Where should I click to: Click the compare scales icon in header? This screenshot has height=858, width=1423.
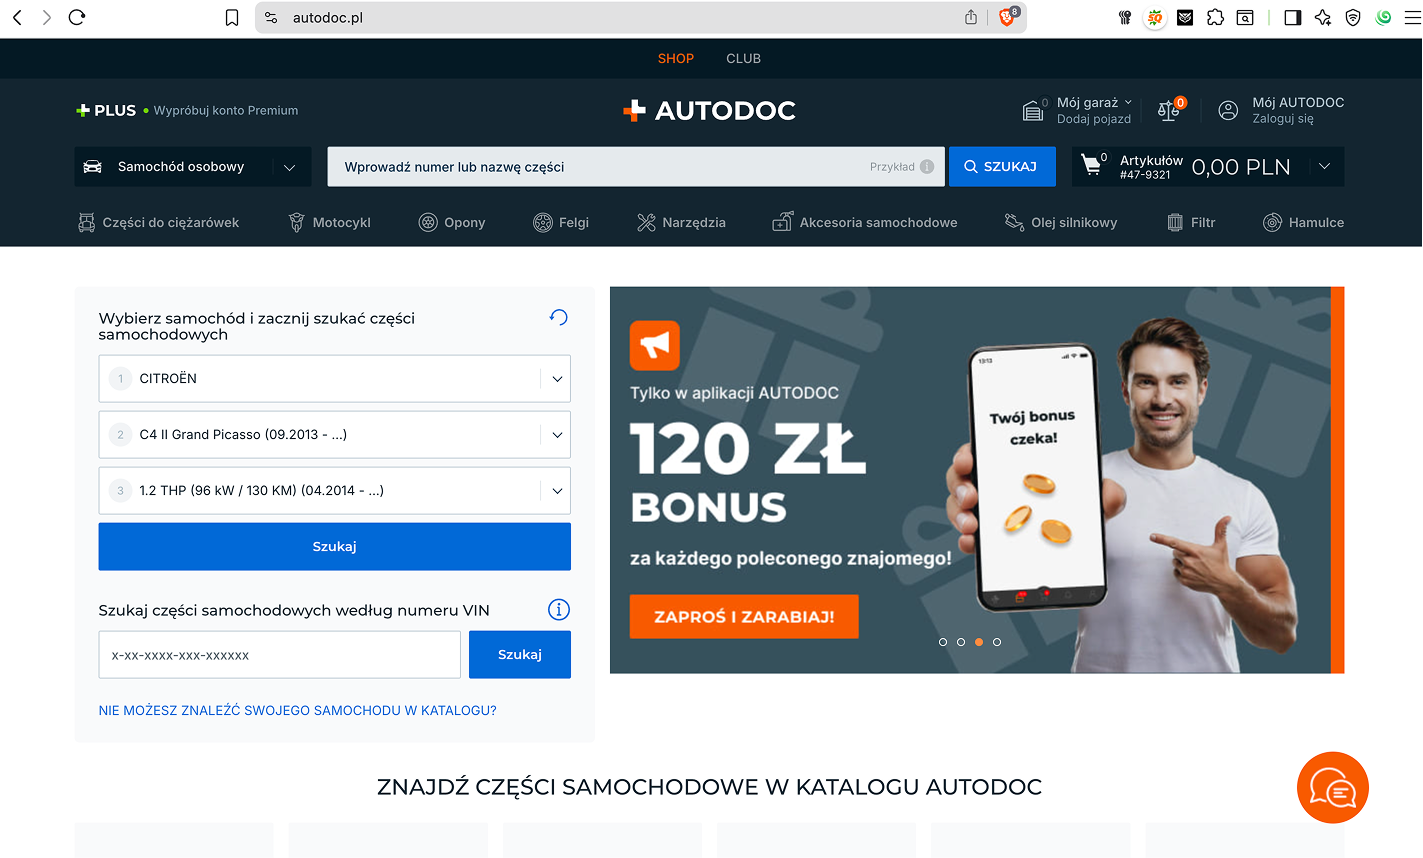1168,111
